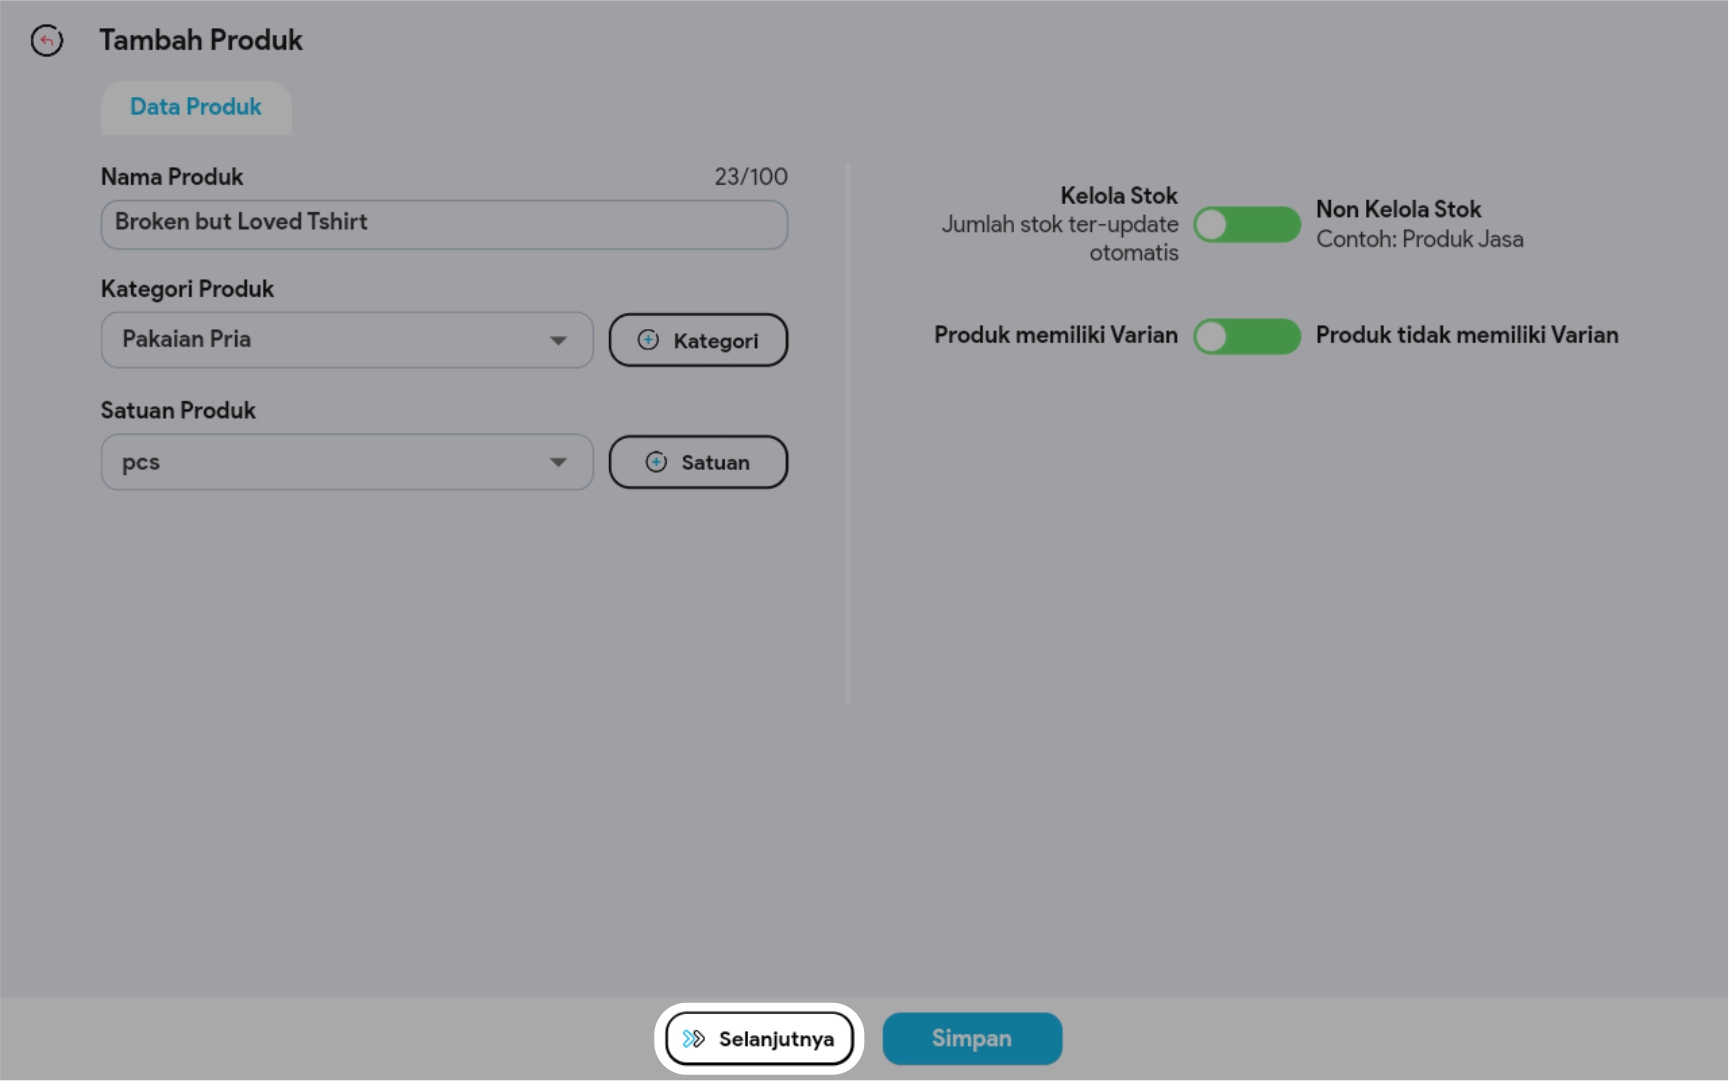Click the 23/100 character counter
The image size is (1729, 1081).
point(750,177)
